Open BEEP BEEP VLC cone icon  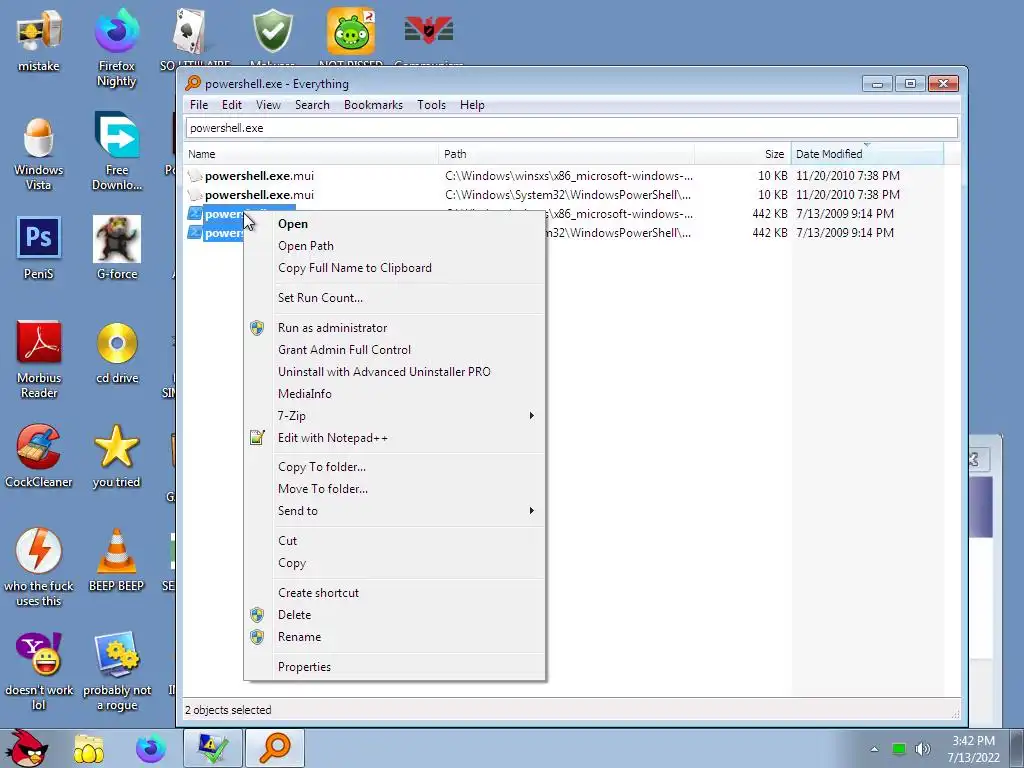tap(116, 560)
